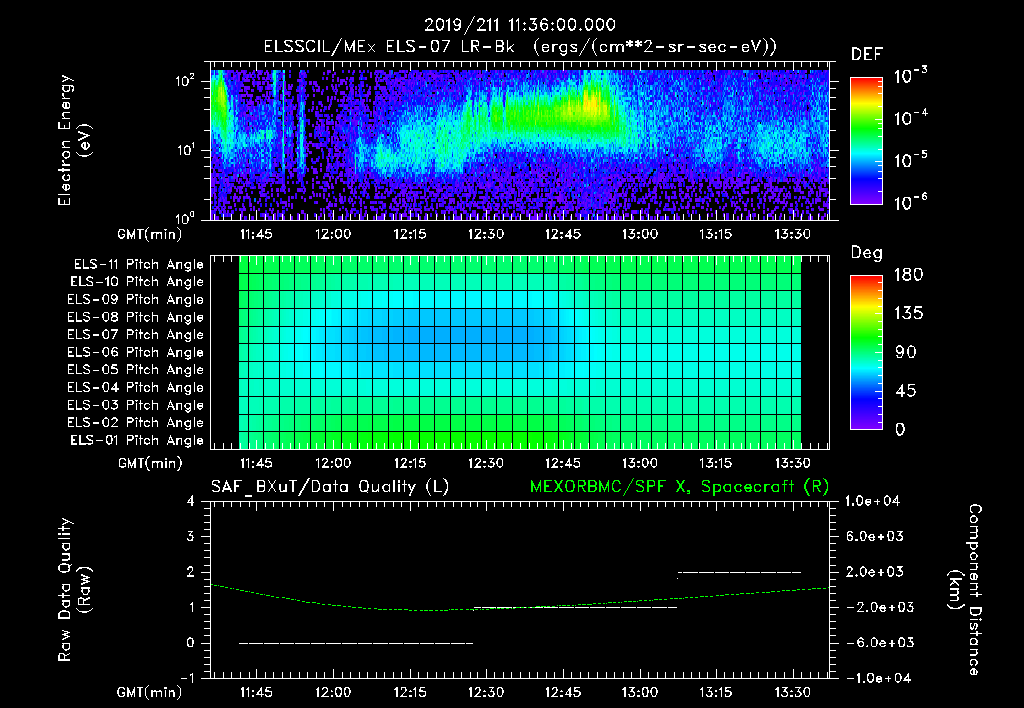The width and height of the screenshot is (1024, 708).
Task: Click the yellow-red peak in the electron spectrogram
Action: [591, 105]
